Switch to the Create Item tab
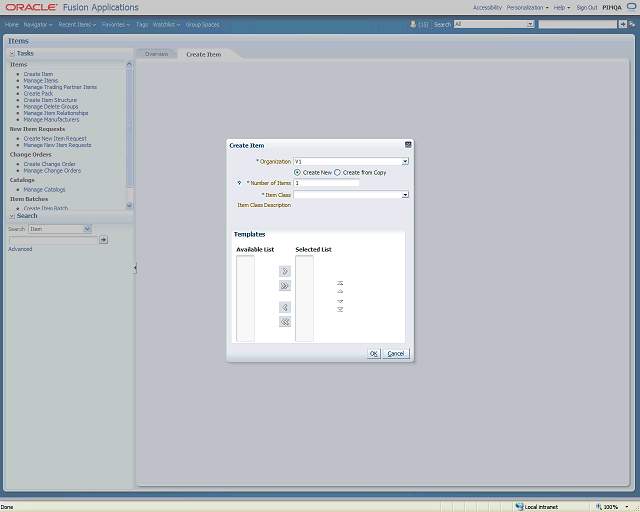640x512 pixels. 204,54
